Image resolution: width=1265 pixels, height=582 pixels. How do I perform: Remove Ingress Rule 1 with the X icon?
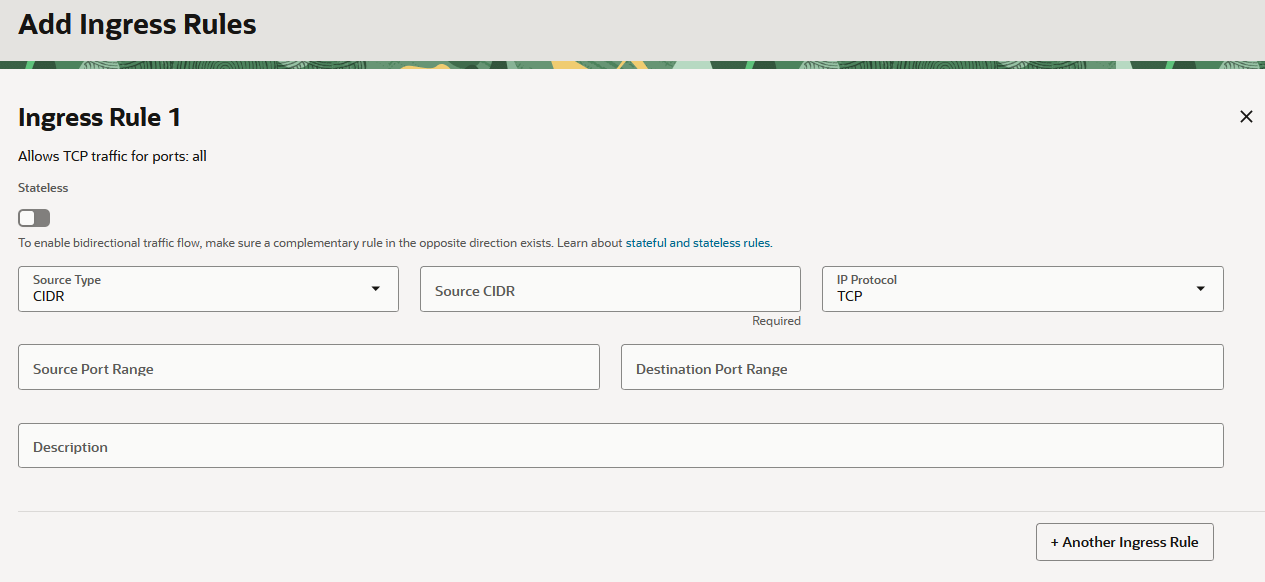point(1246,117)
